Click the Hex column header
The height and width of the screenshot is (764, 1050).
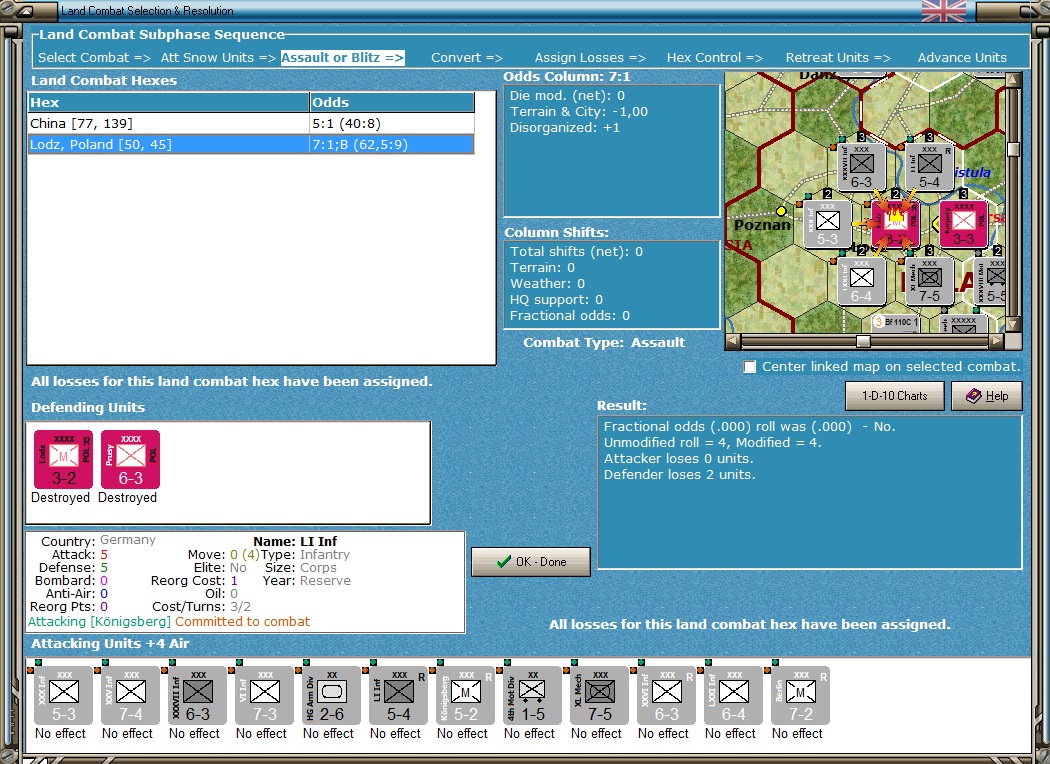[x=168, y=102]
